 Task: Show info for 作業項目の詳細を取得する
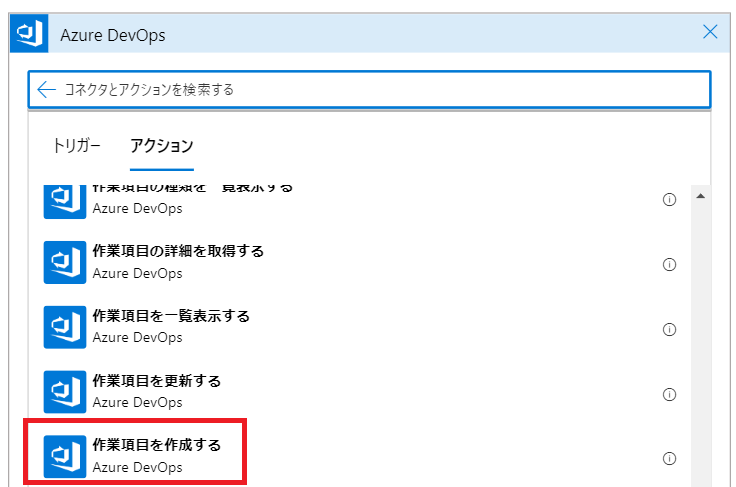pos(669,265)
